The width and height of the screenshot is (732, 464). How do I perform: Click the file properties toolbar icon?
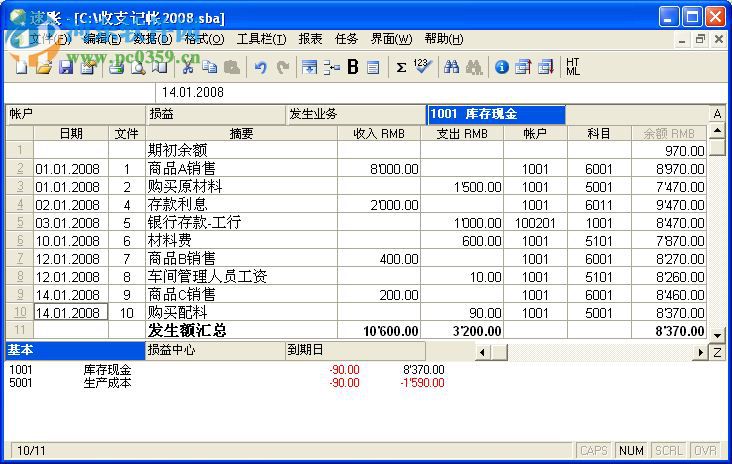click(88, 67)
